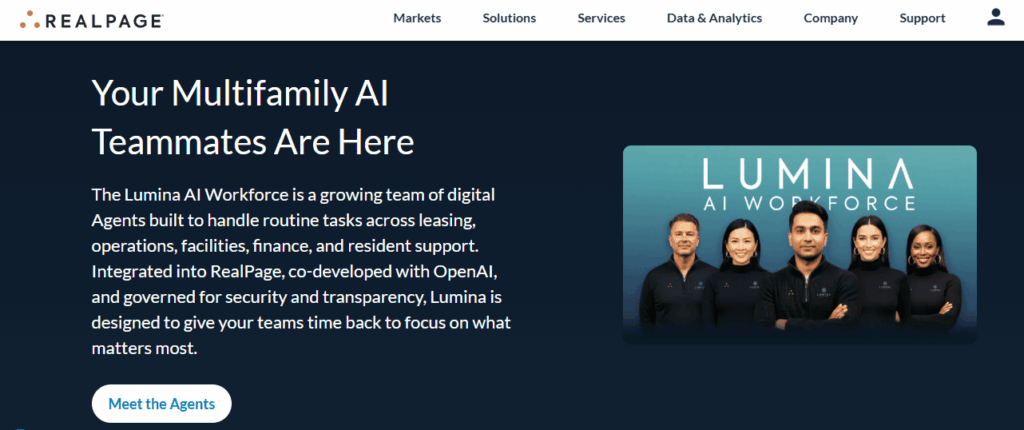Click the heading Your Multifamily AI Teammates Are Here
The image size is (1024, 430).
tap(253, 118)
